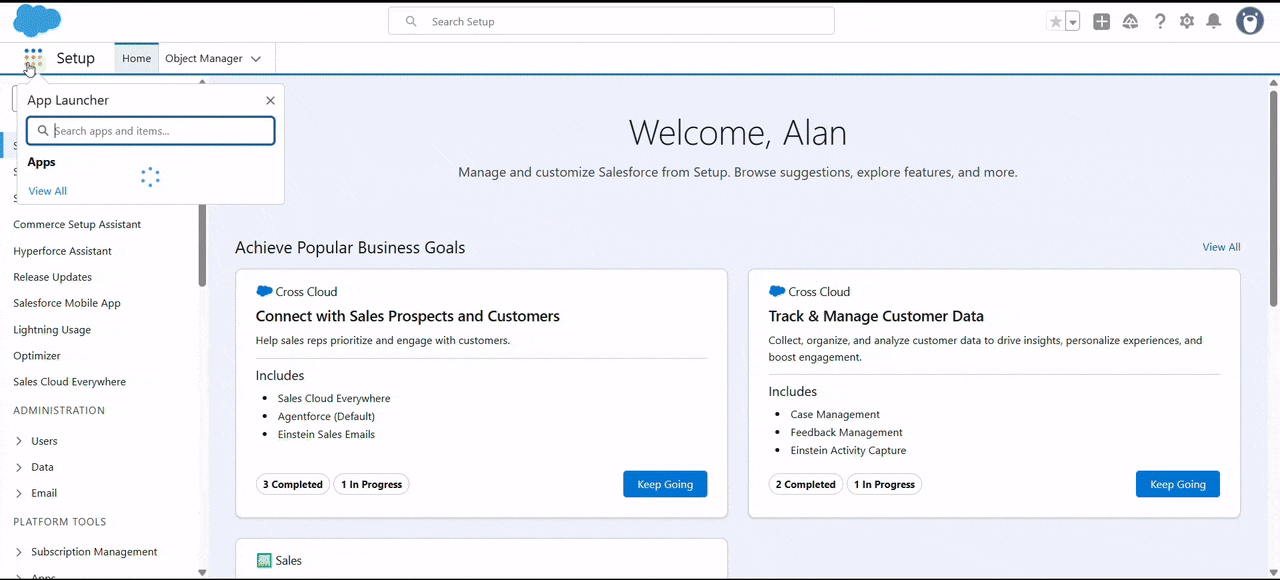Open the Global Actions plus icon
The width and height of the screenshot is (1280, 580).
tap(1101, 22)
